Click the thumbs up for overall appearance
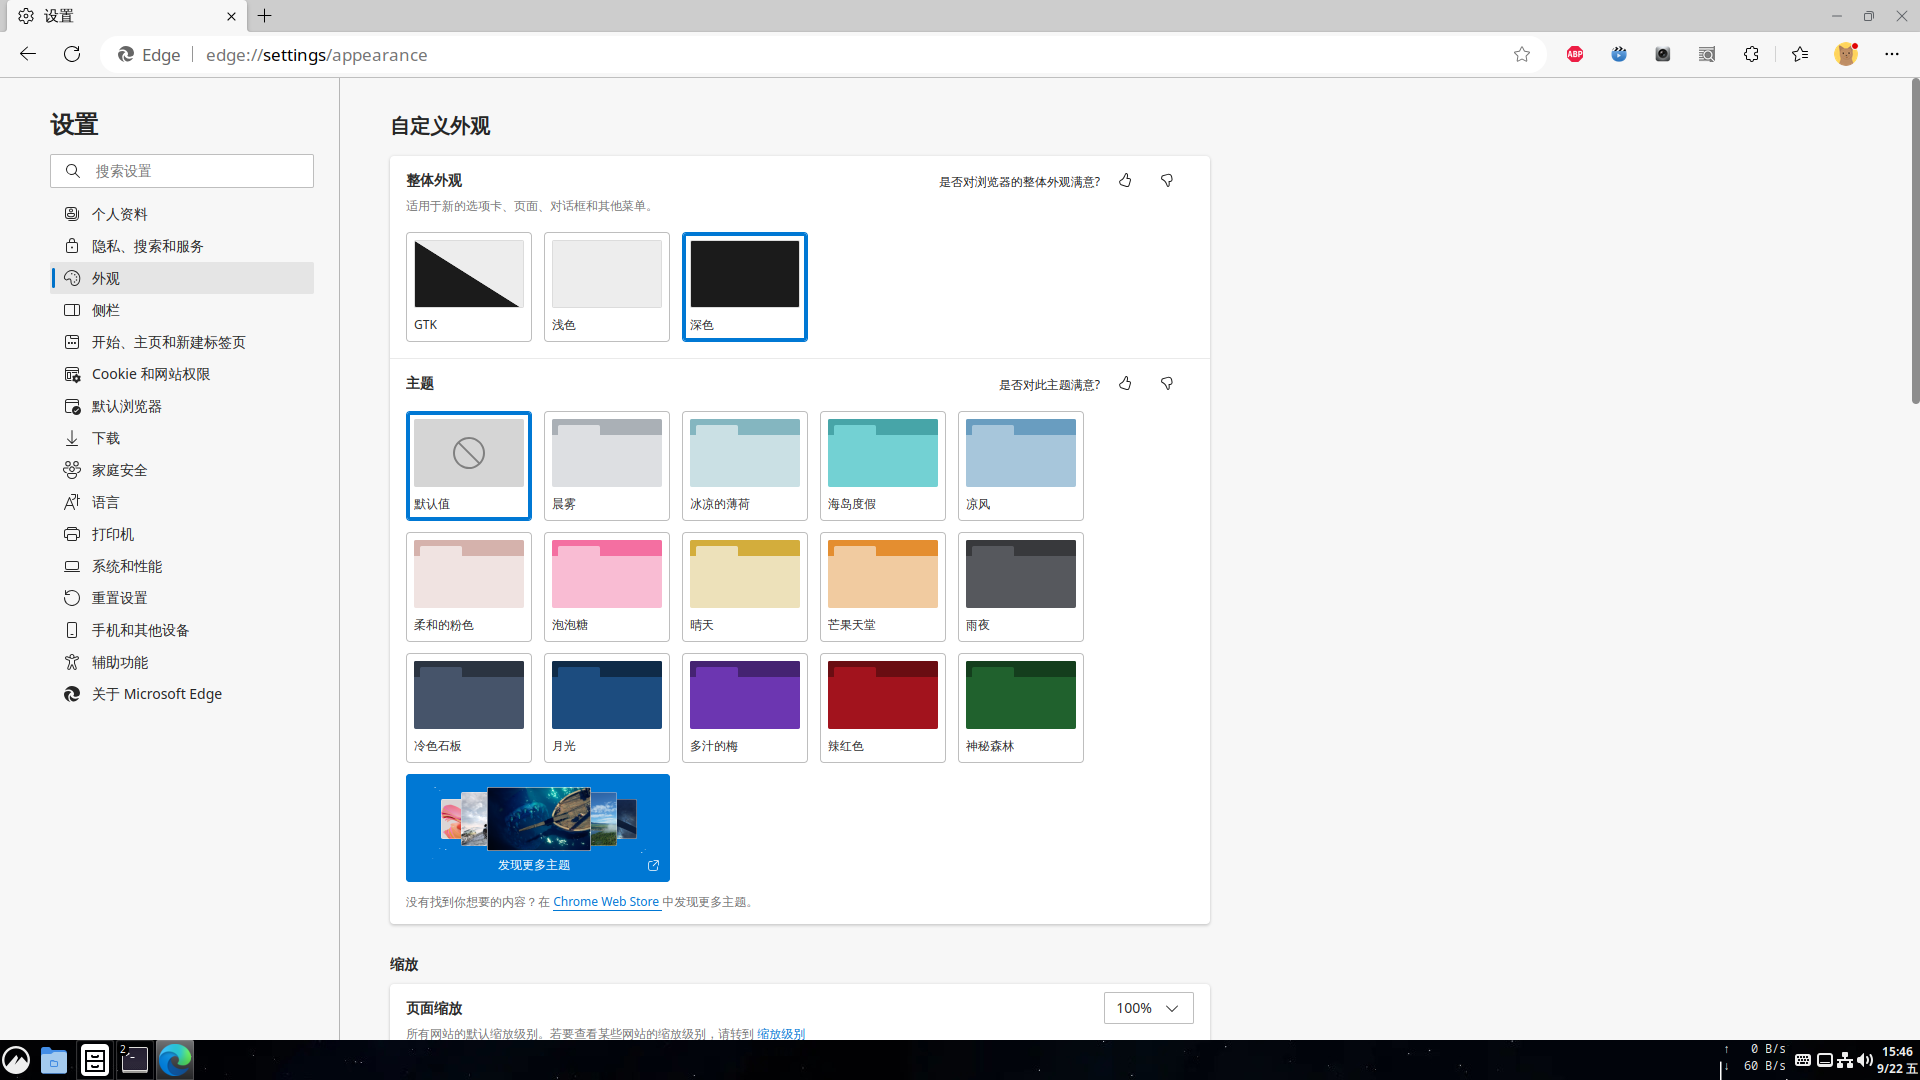The width and height of the screenshot is (1920, 1080). click(1125, 181)
